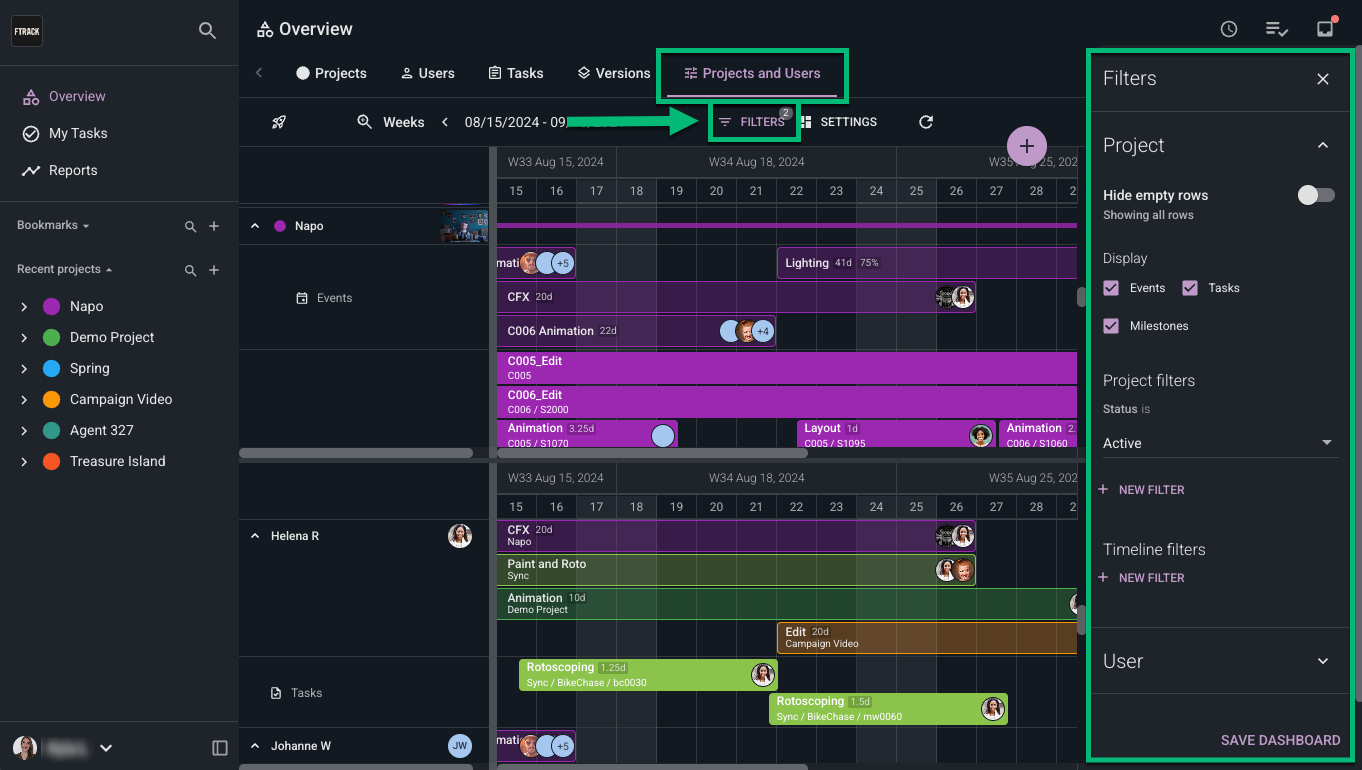Expand the User filter section
Image resolution: width=1362 pixels, height=770 pixels.
pos(1323,661)
